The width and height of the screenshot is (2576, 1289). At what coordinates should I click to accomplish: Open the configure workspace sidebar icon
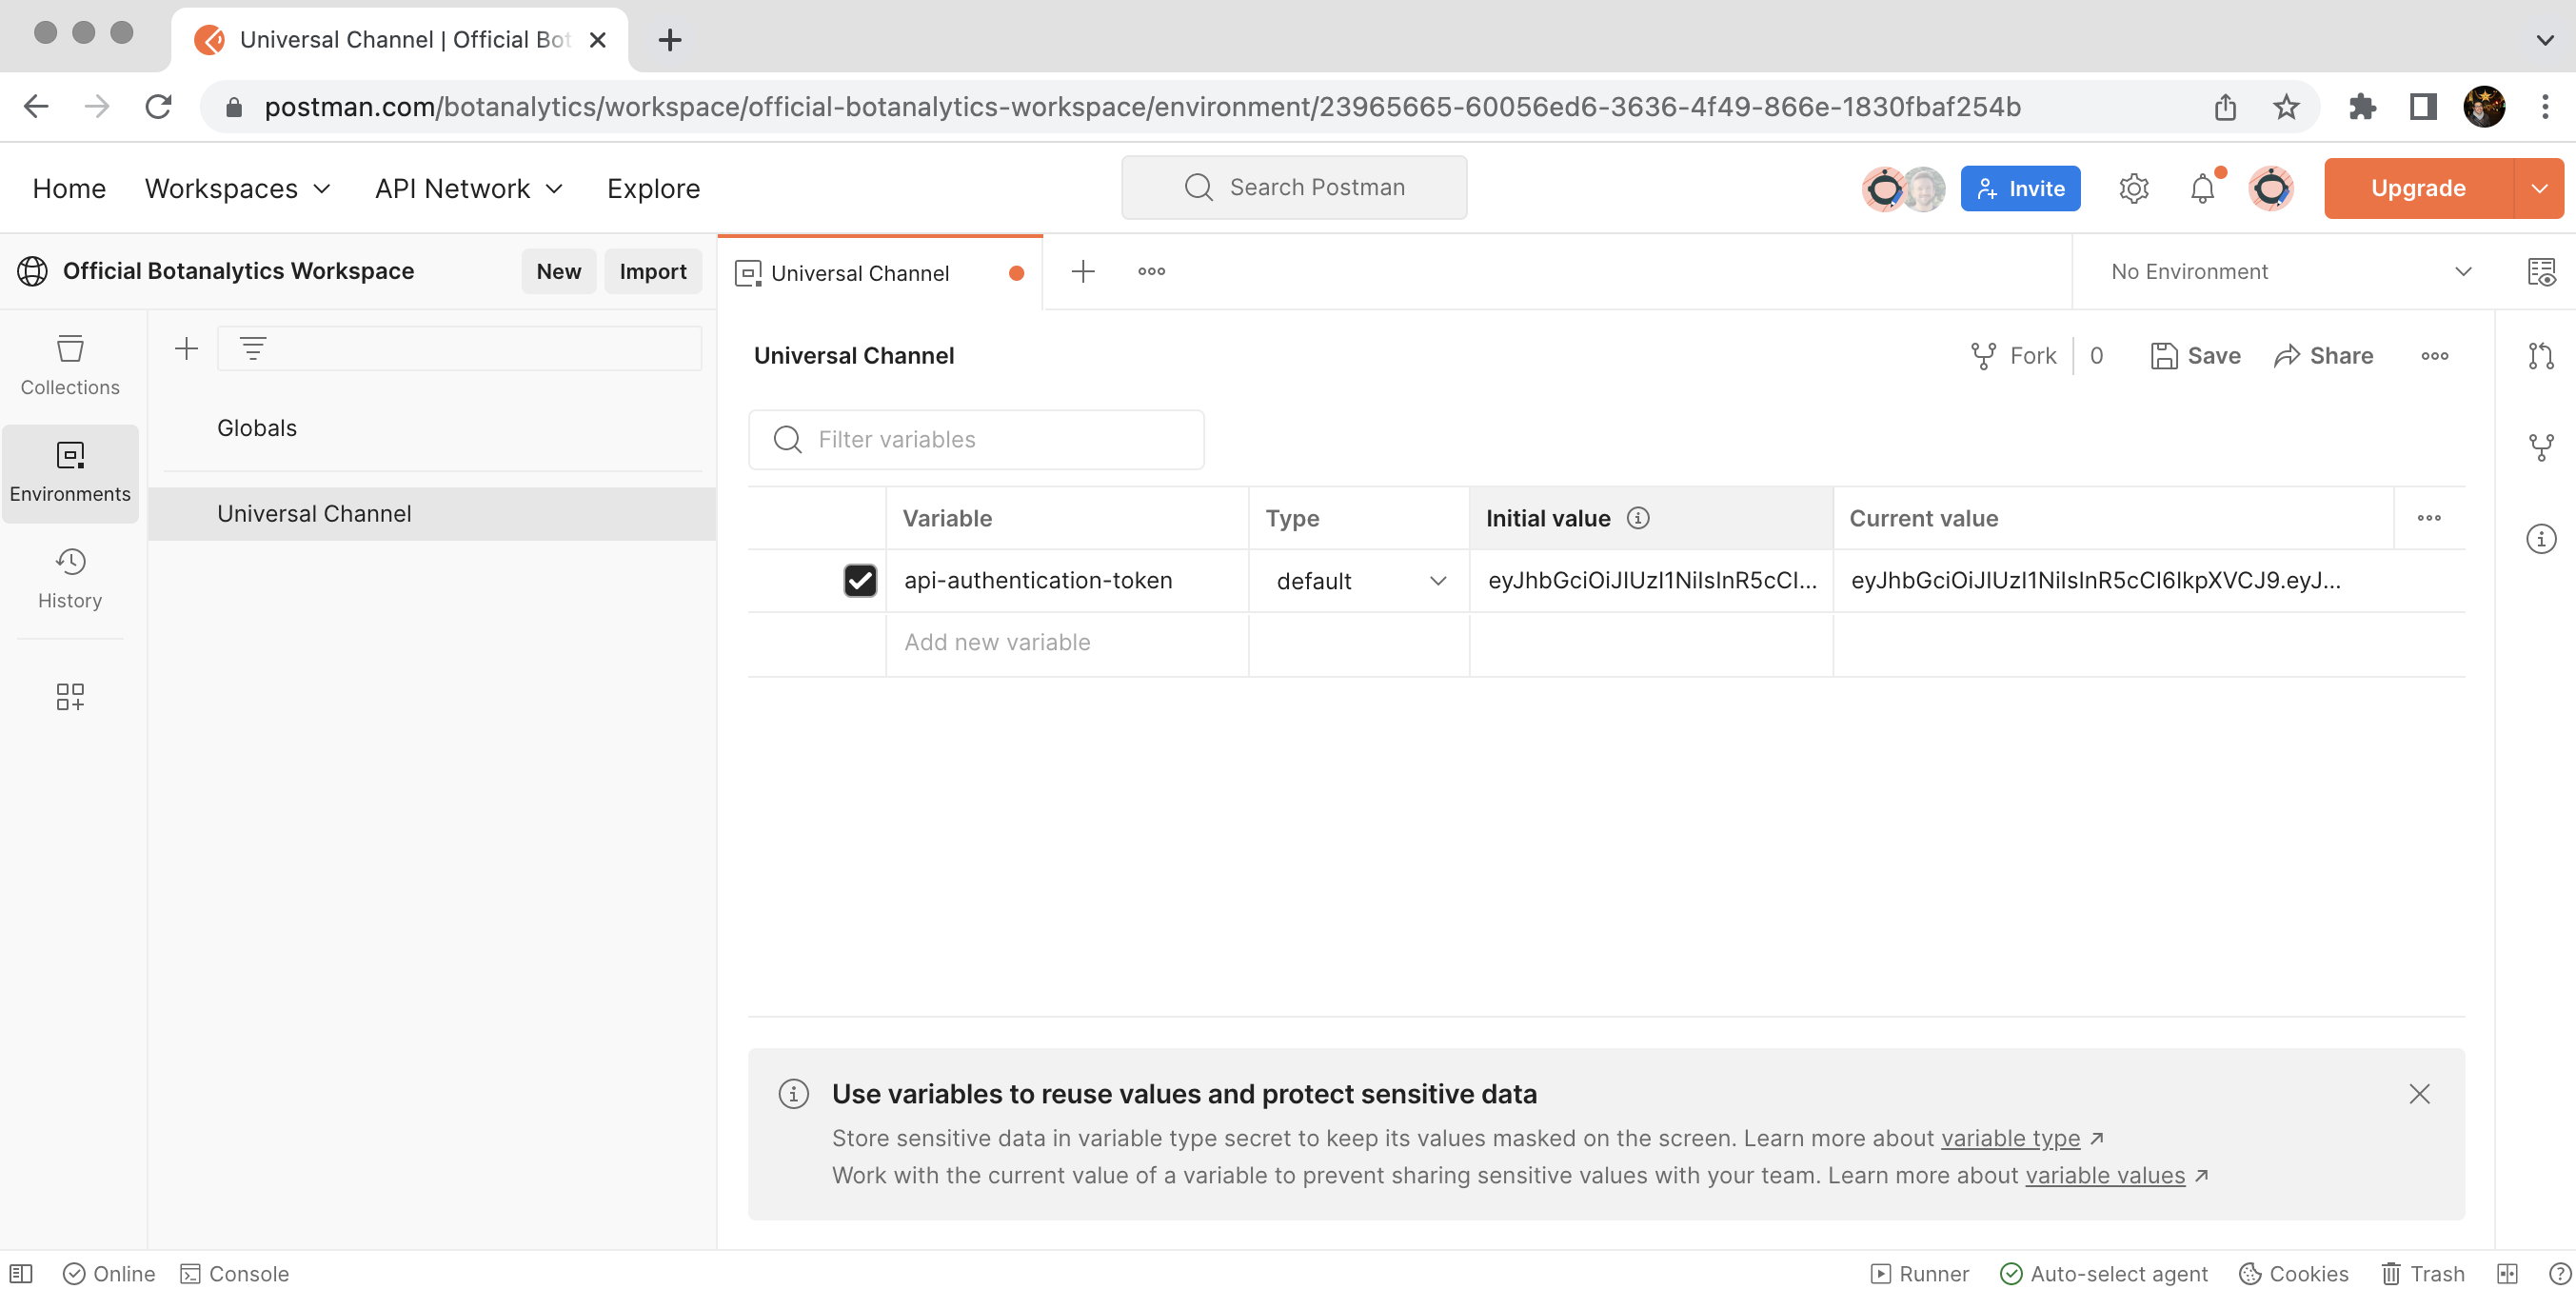(70, 697)
